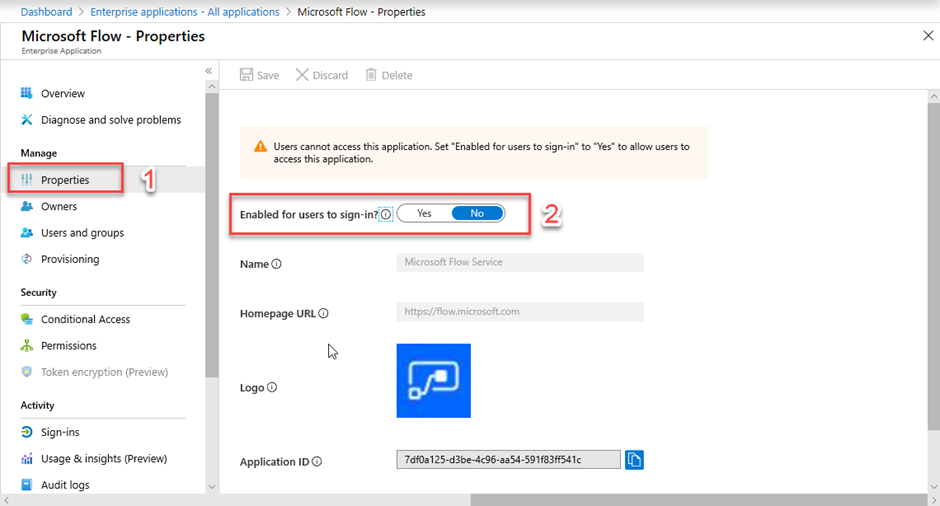Copy the Application ID to clipboard
This screenshot has width=940, height=506.
(634, 460)
